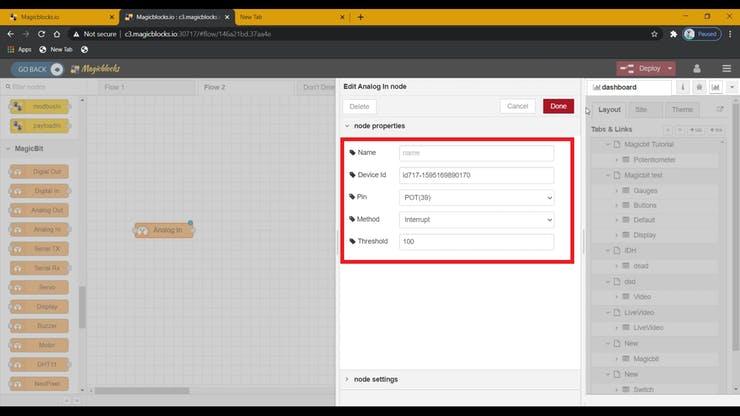Bookmark the page with the star icon
Viewport: 740px width, 416px height.
tap(655, 33)
